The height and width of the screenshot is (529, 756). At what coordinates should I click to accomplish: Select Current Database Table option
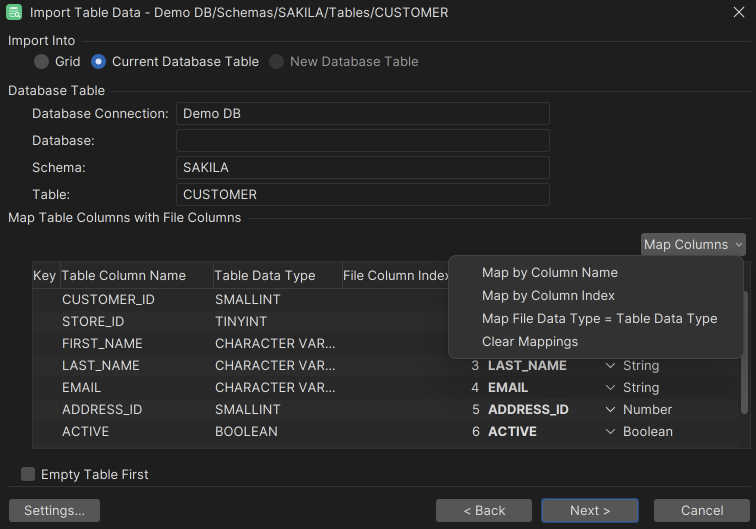point(98,61)
